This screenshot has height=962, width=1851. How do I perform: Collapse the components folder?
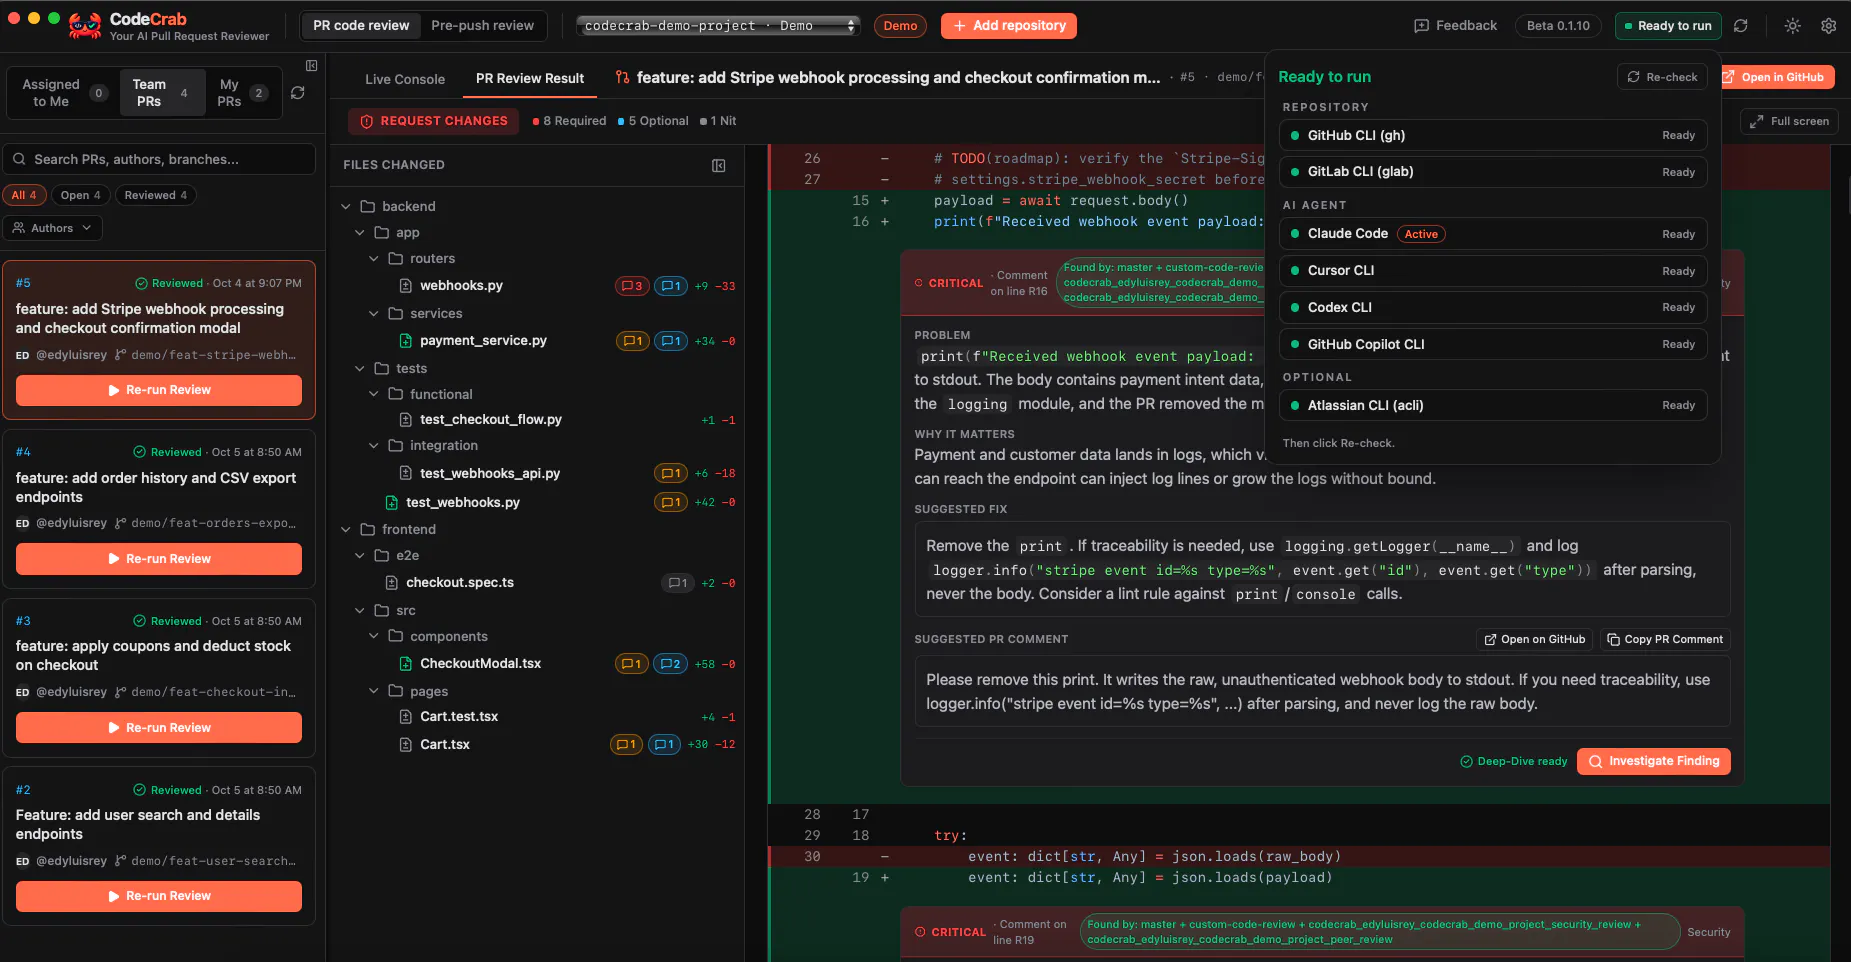coord(374,637)
